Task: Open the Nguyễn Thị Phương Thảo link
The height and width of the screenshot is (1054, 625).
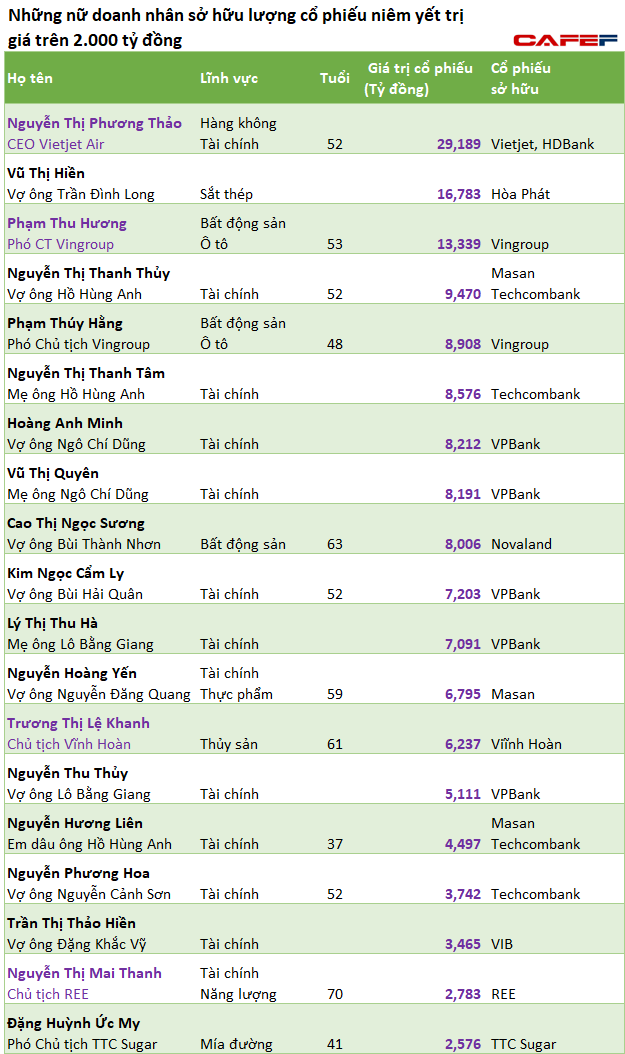Action: (94, 123)
